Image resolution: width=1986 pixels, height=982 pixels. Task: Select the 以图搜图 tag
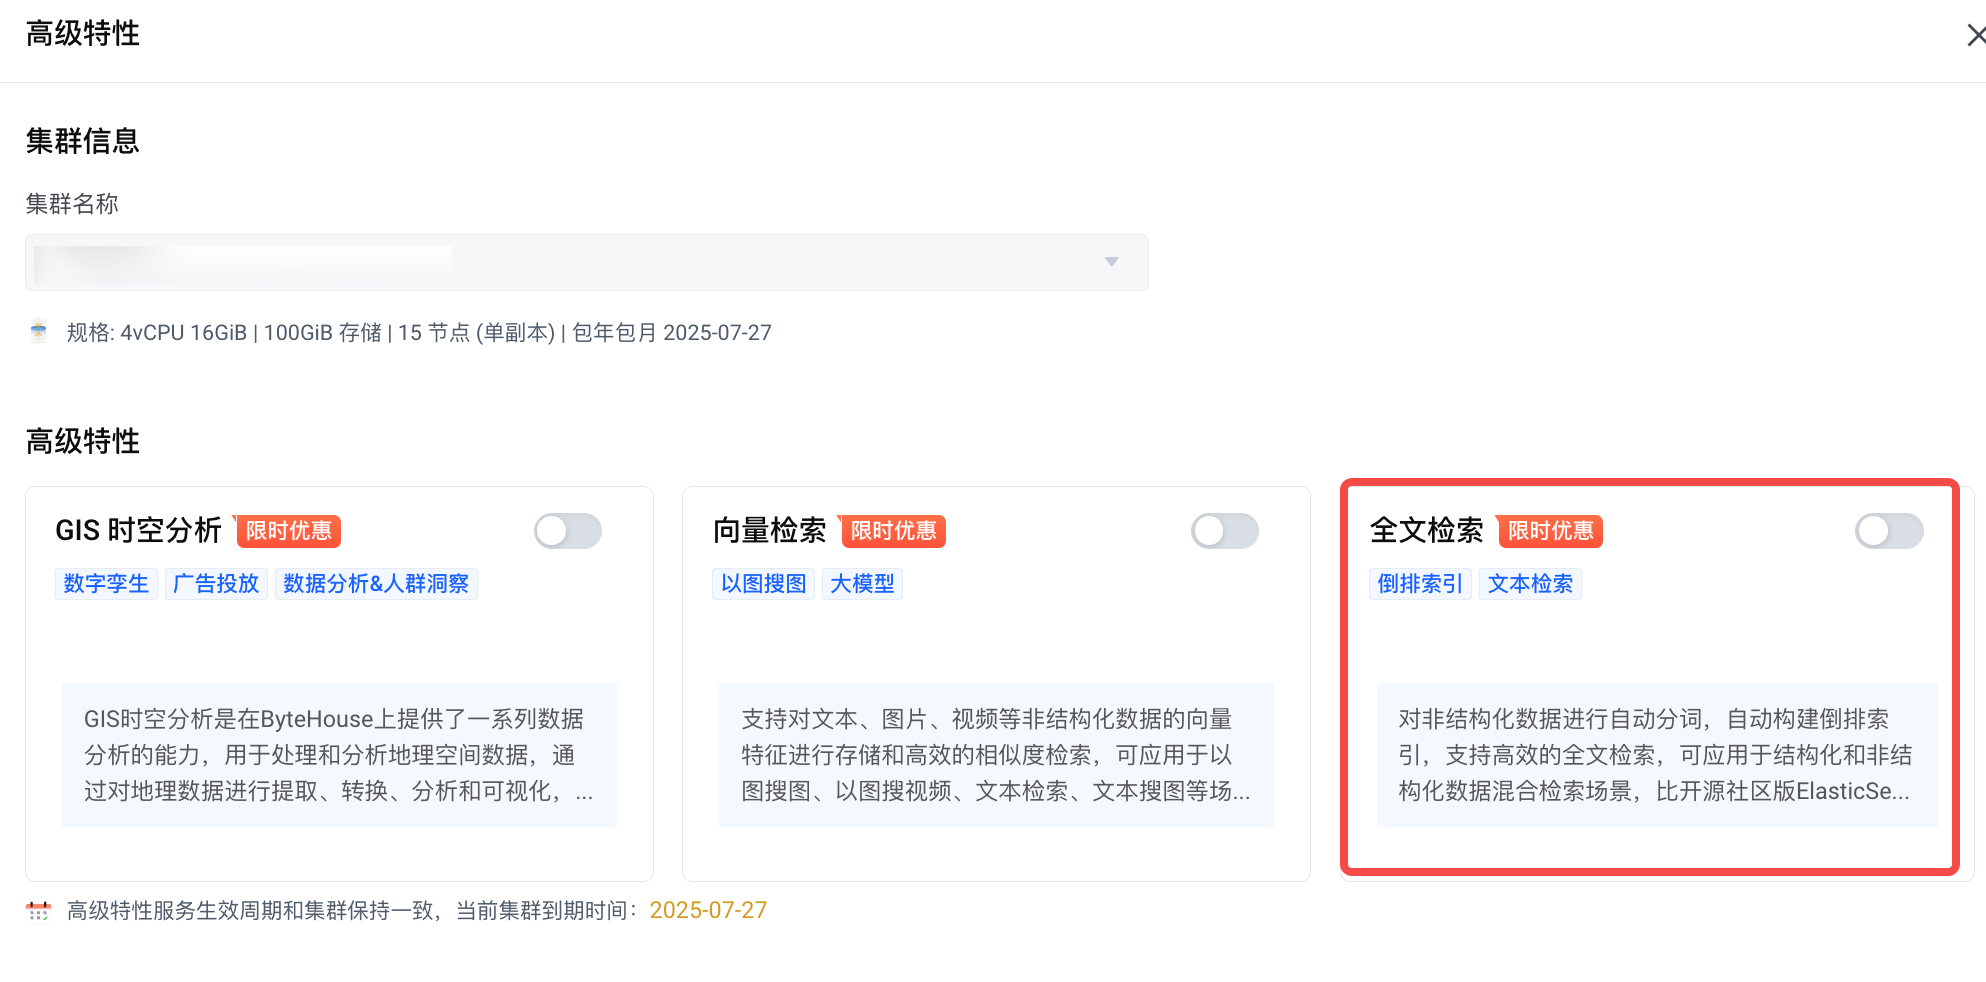pos(763,584)
